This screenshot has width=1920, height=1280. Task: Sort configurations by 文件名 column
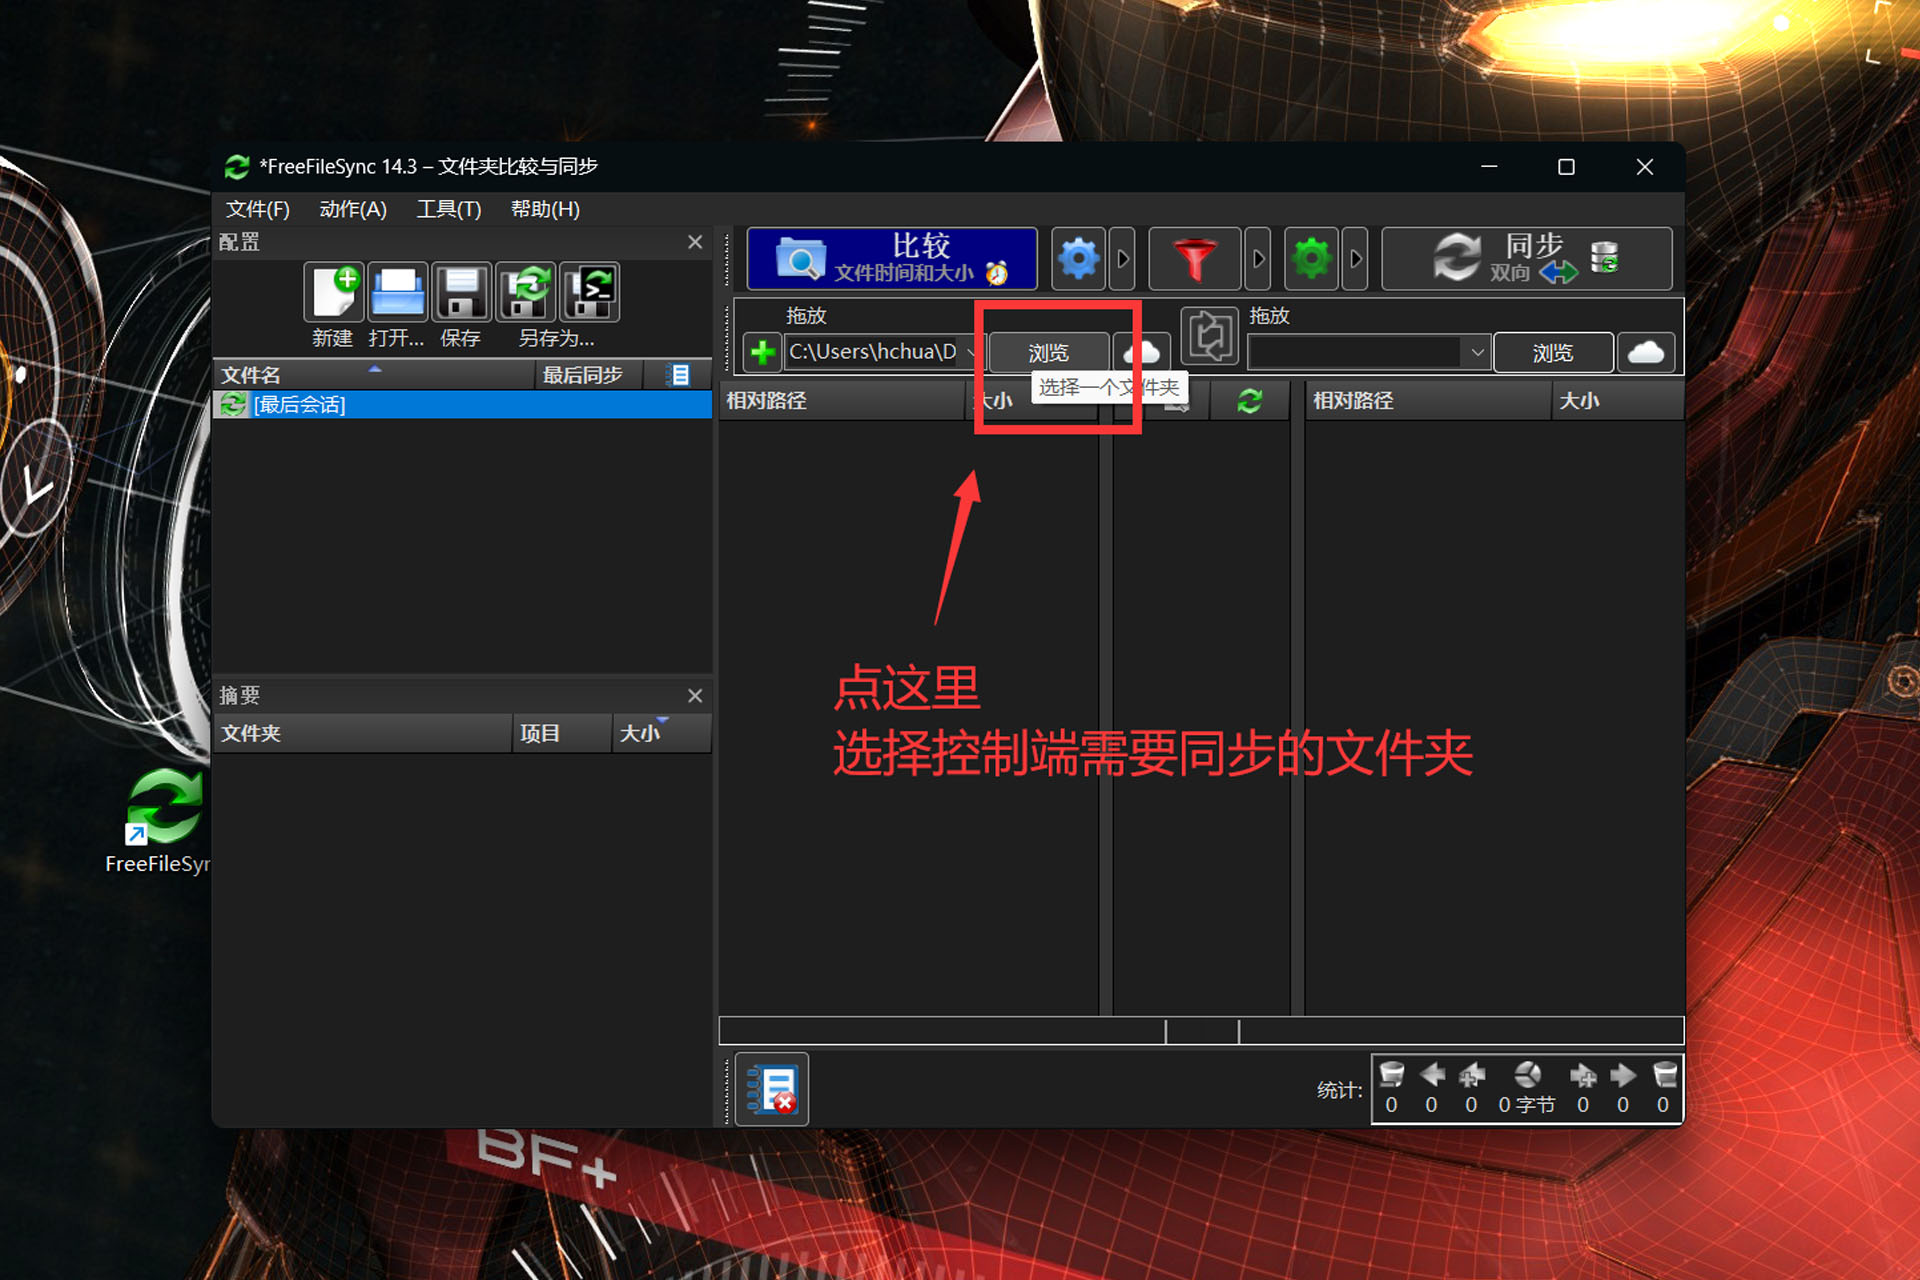[x=375, y=375]
